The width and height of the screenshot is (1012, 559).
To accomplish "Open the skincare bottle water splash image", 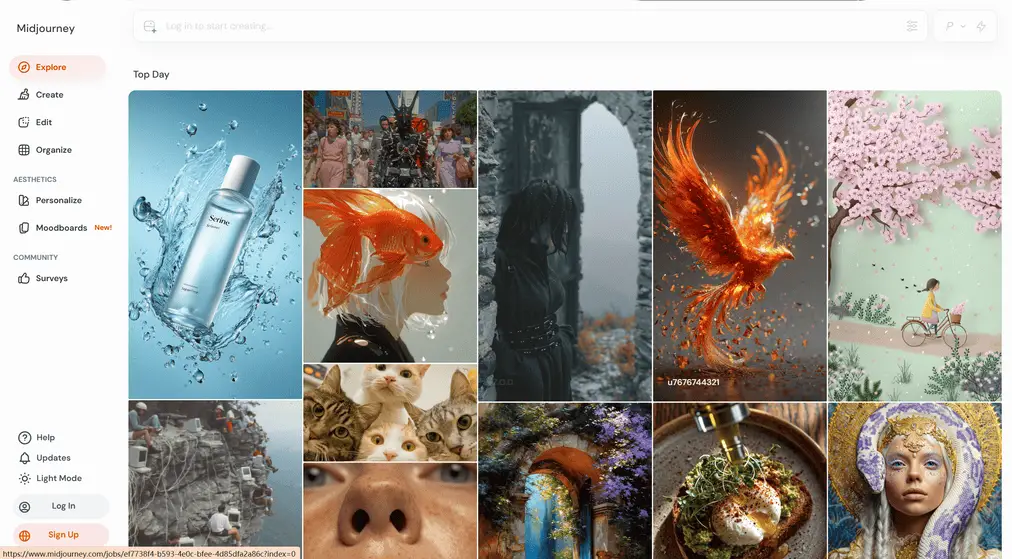I will point(215,245).
